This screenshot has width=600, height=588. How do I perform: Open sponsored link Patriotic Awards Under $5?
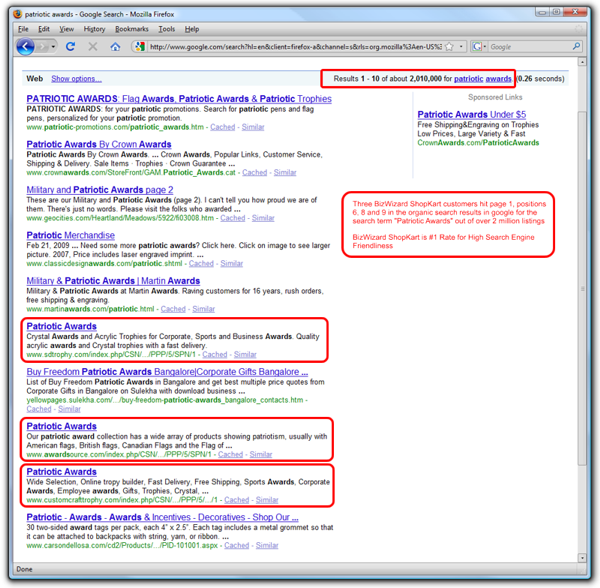[x=471, y=114]
